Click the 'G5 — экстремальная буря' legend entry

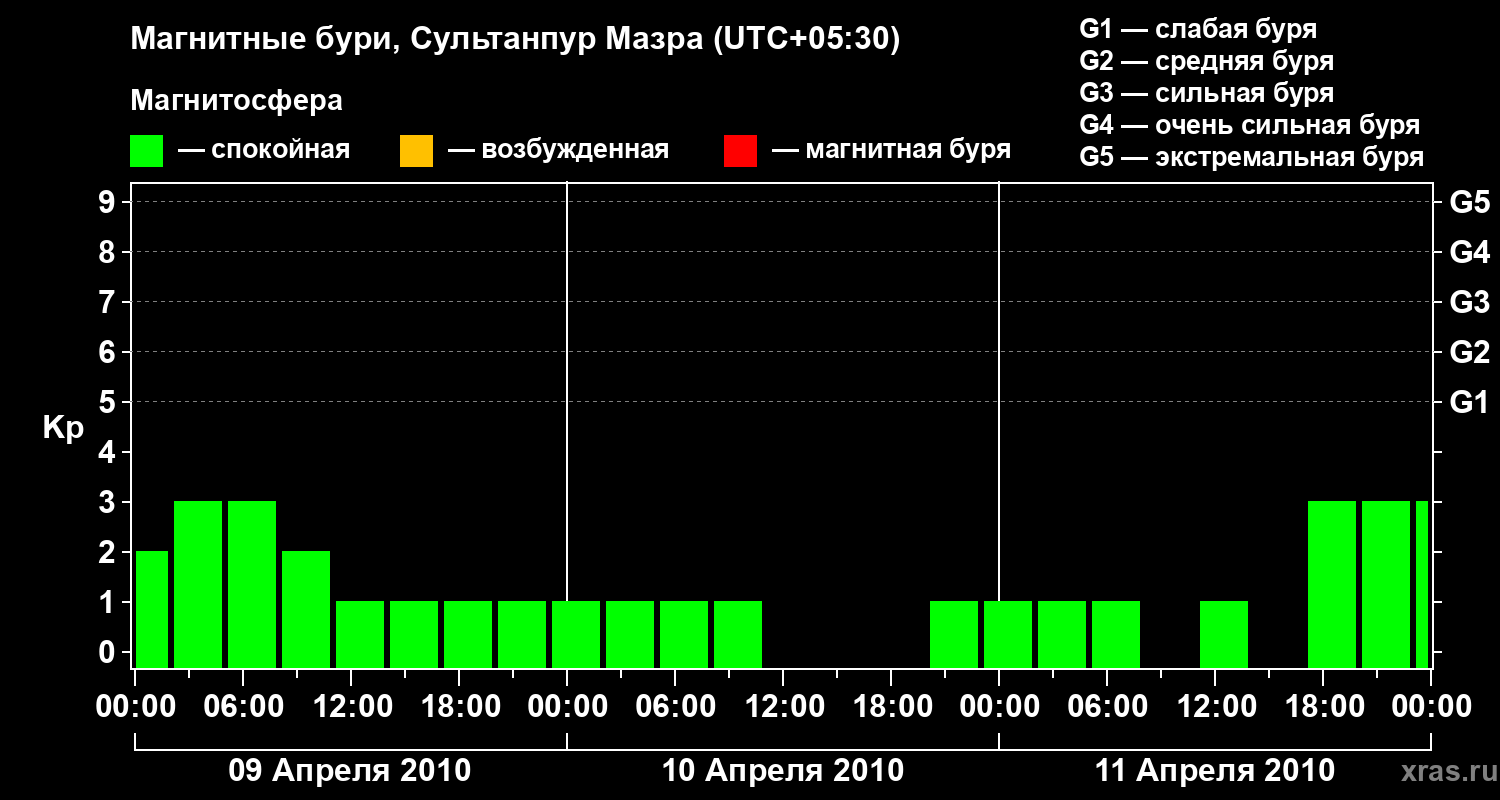click(1251, 157)
